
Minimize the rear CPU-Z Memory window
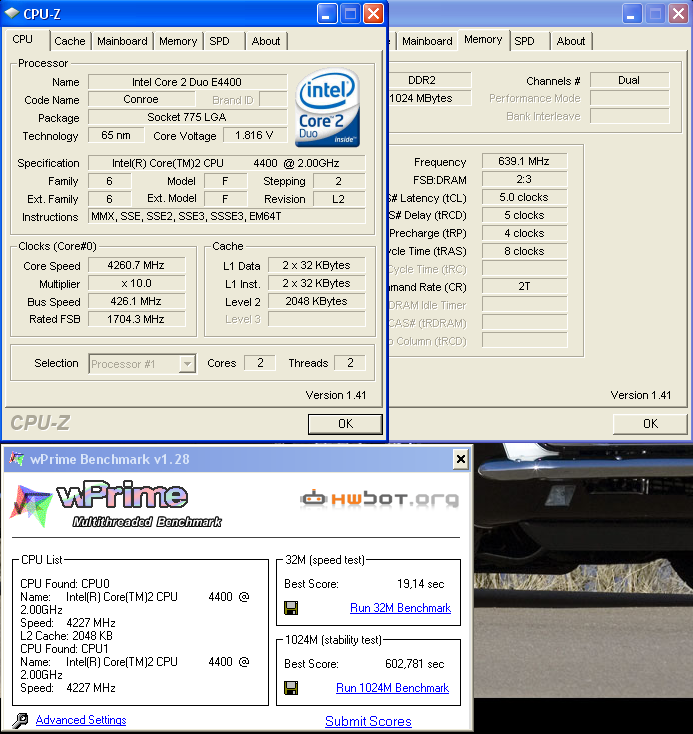click(632, 14)
